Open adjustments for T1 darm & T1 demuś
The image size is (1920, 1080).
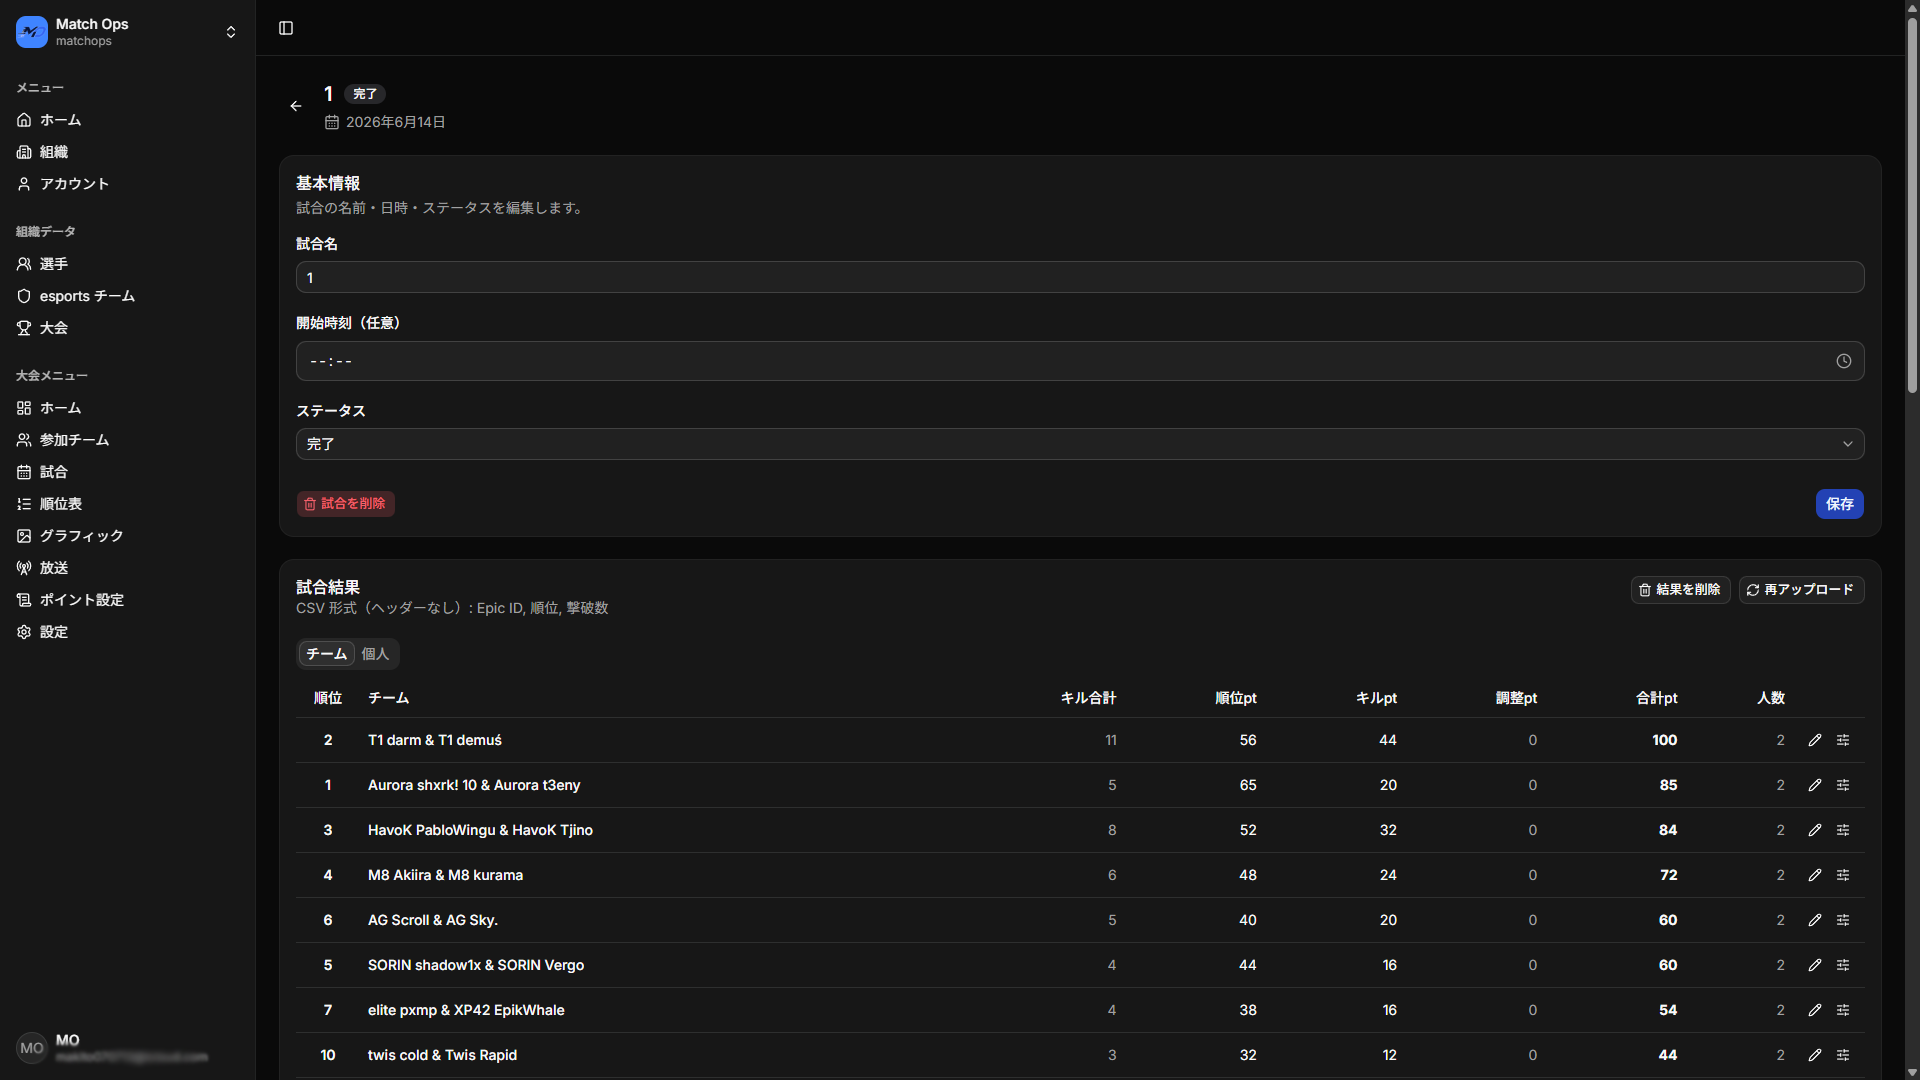pyautogui.click(x=1843, y=740)
